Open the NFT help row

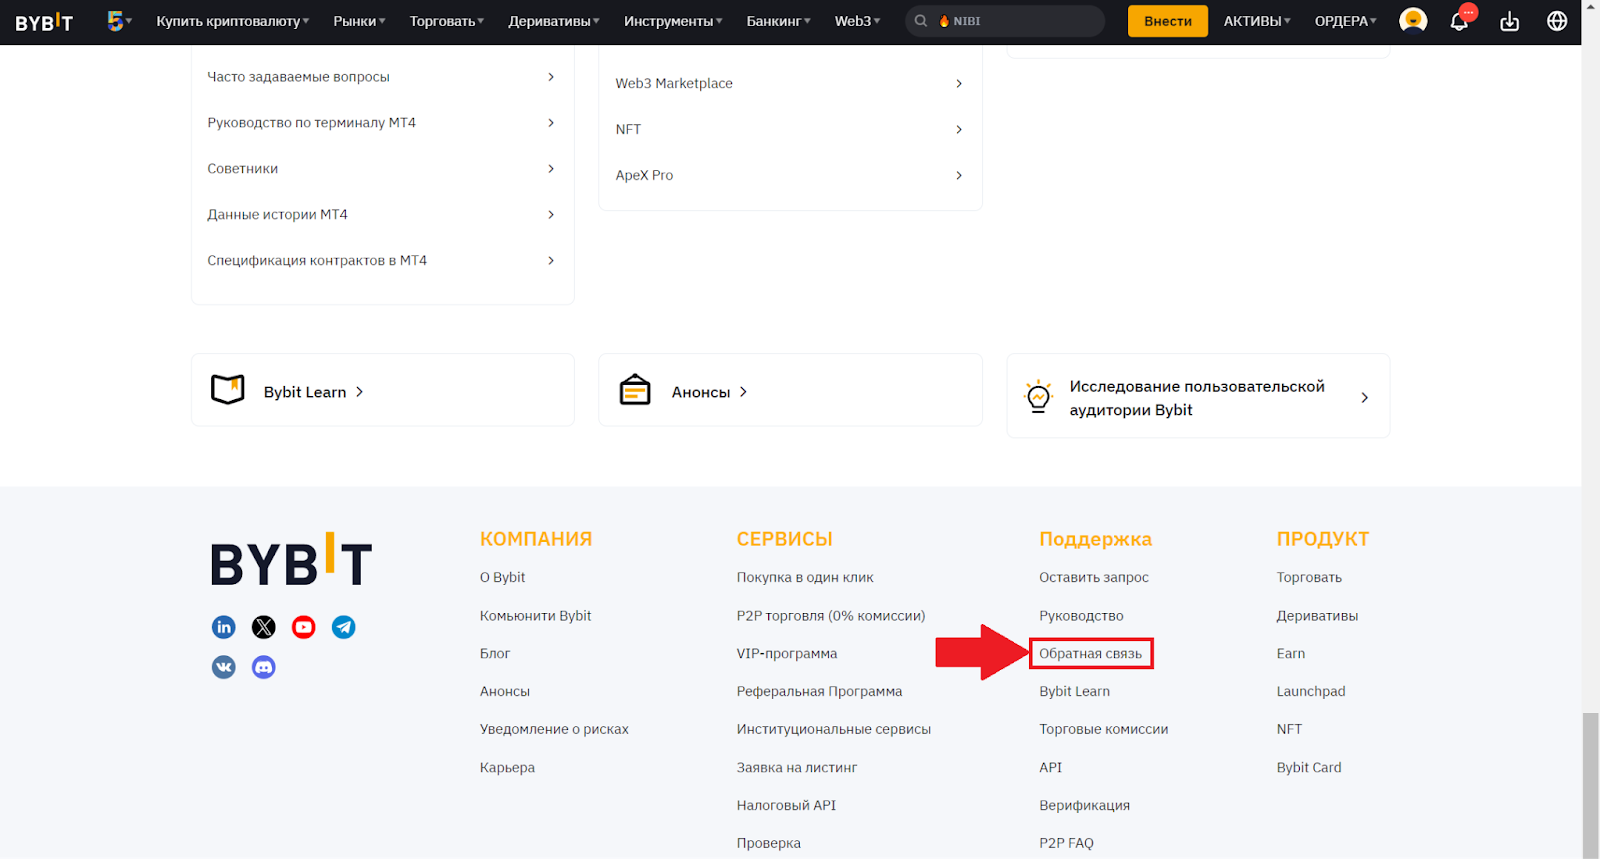click(790, 129)
